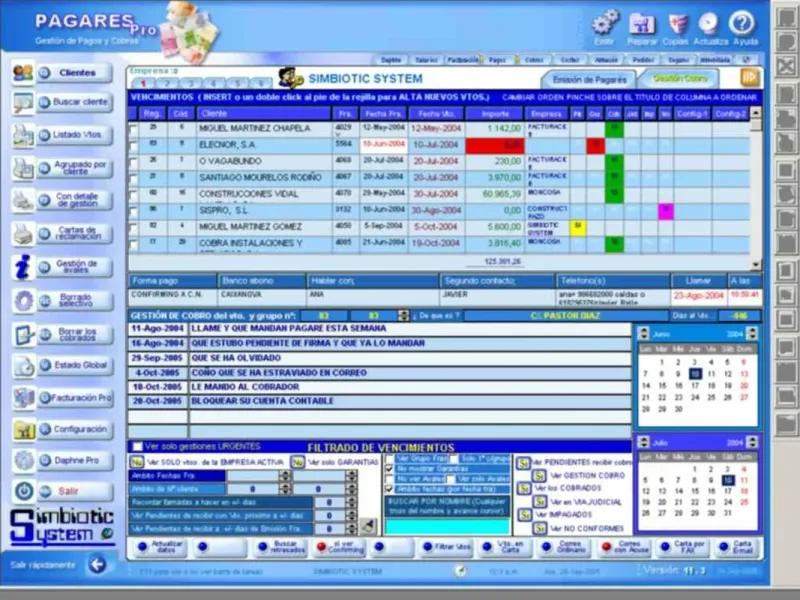The image size is (800, 600).
Task: Check Ver solo gestiones URGENTES box
Action: point(137,446)
